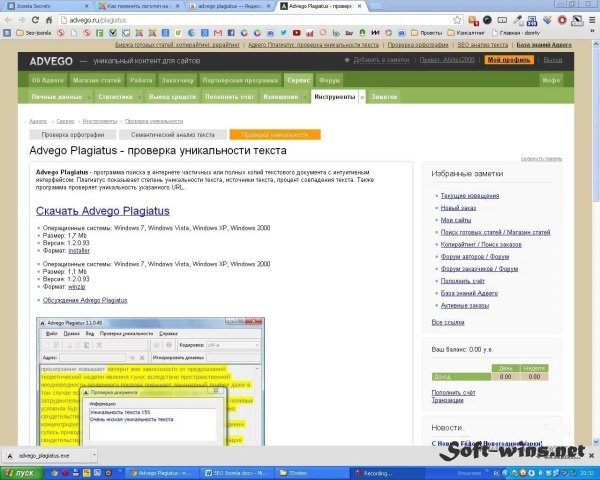Switch to the Recording taskbar window
The height and width of the screenshot is (480, 600).
tap(385, 473)
